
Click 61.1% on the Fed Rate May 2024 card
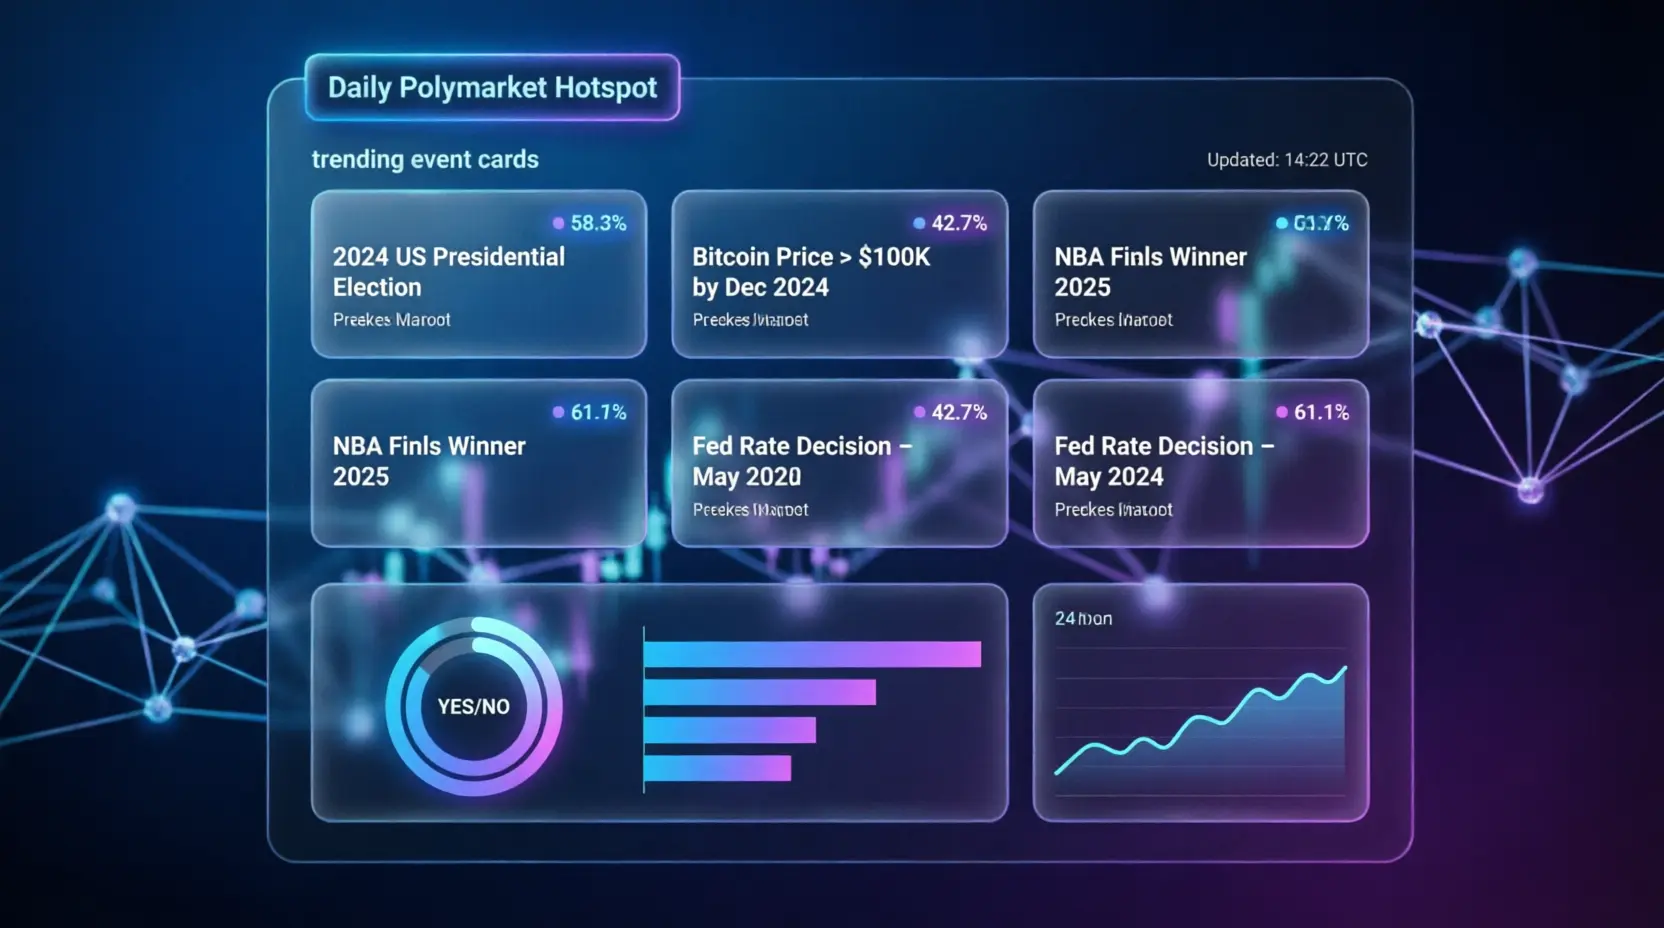pyautogui.click(x=1321, y=412)
